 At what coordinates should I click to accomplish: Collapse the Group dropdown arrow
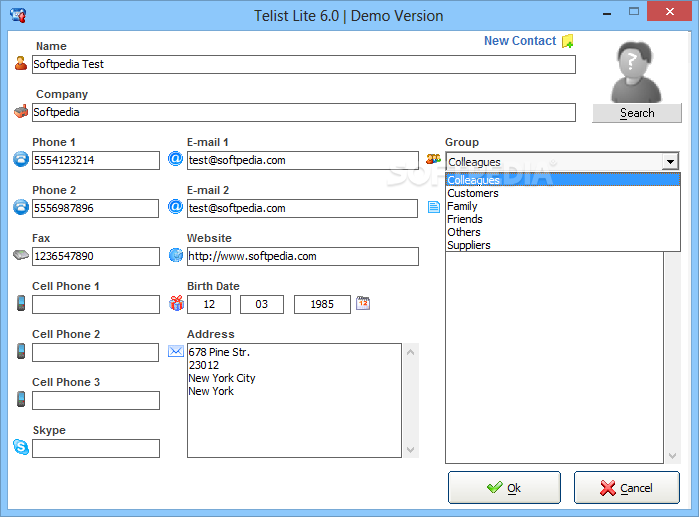tap(670, 162)
